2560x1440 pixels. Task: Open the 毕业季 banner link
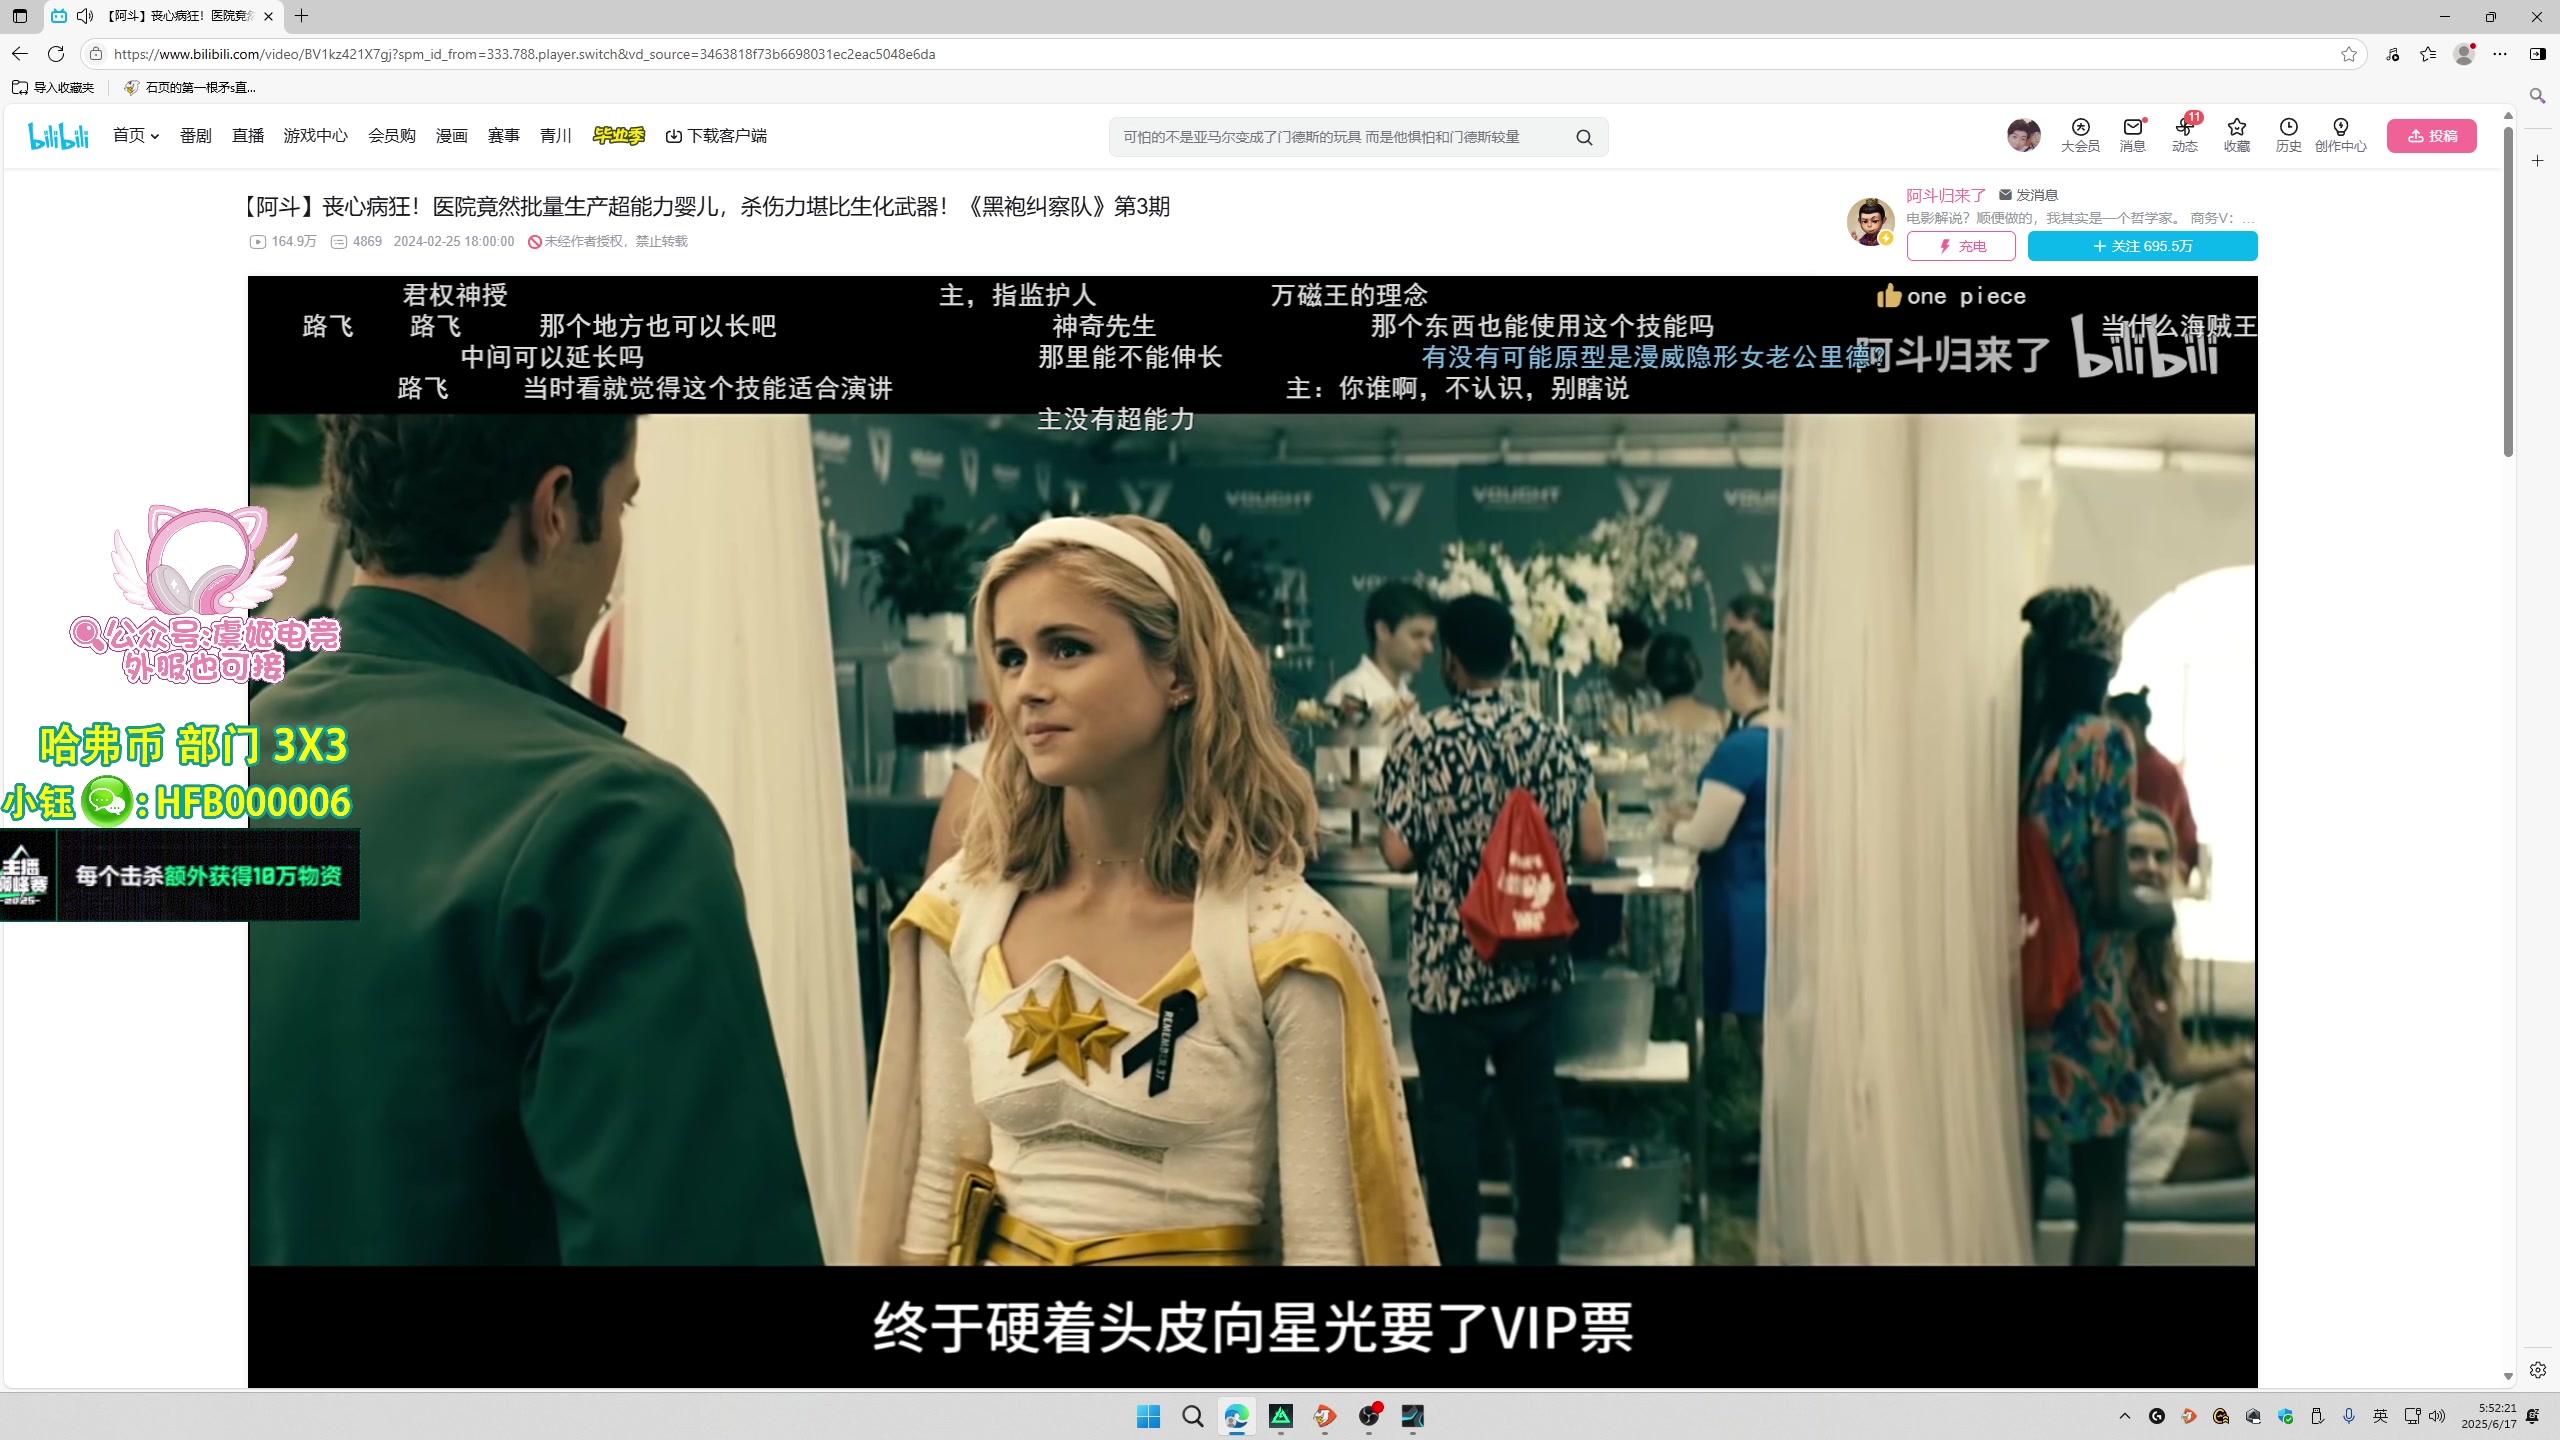618,136
